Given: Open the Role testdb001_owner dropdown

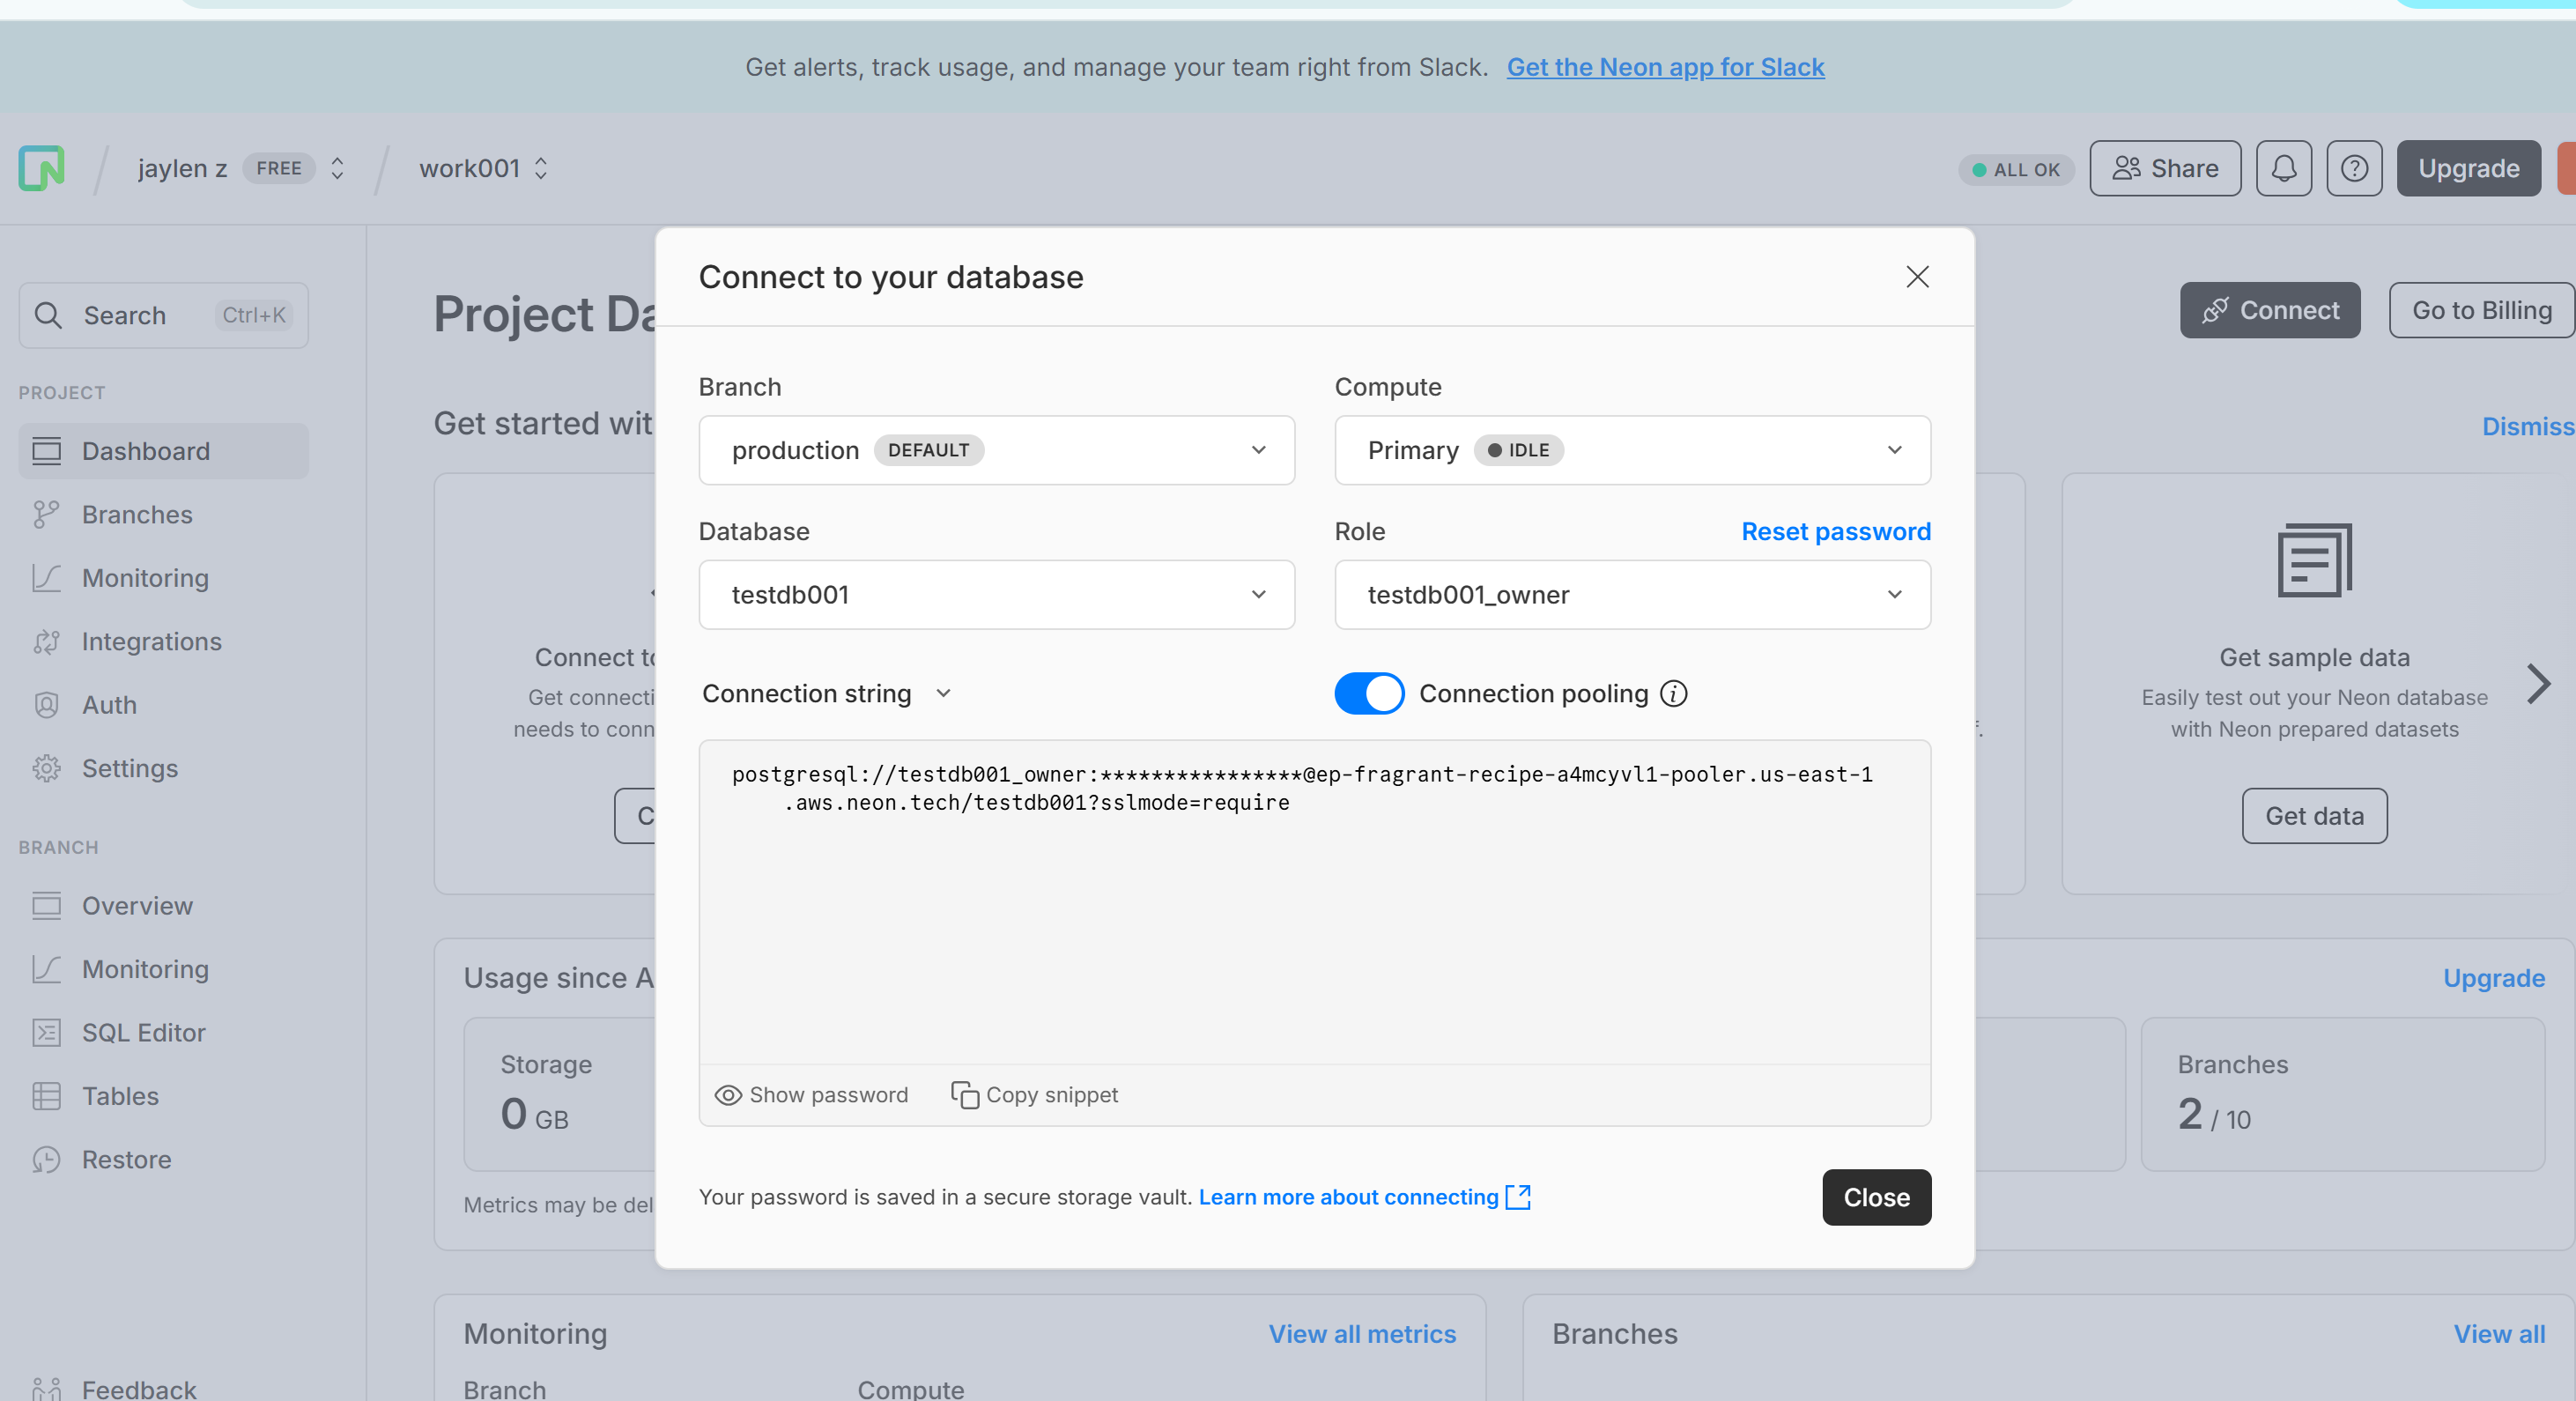Looking at the screenshot, I should (x=1631, y=594).
